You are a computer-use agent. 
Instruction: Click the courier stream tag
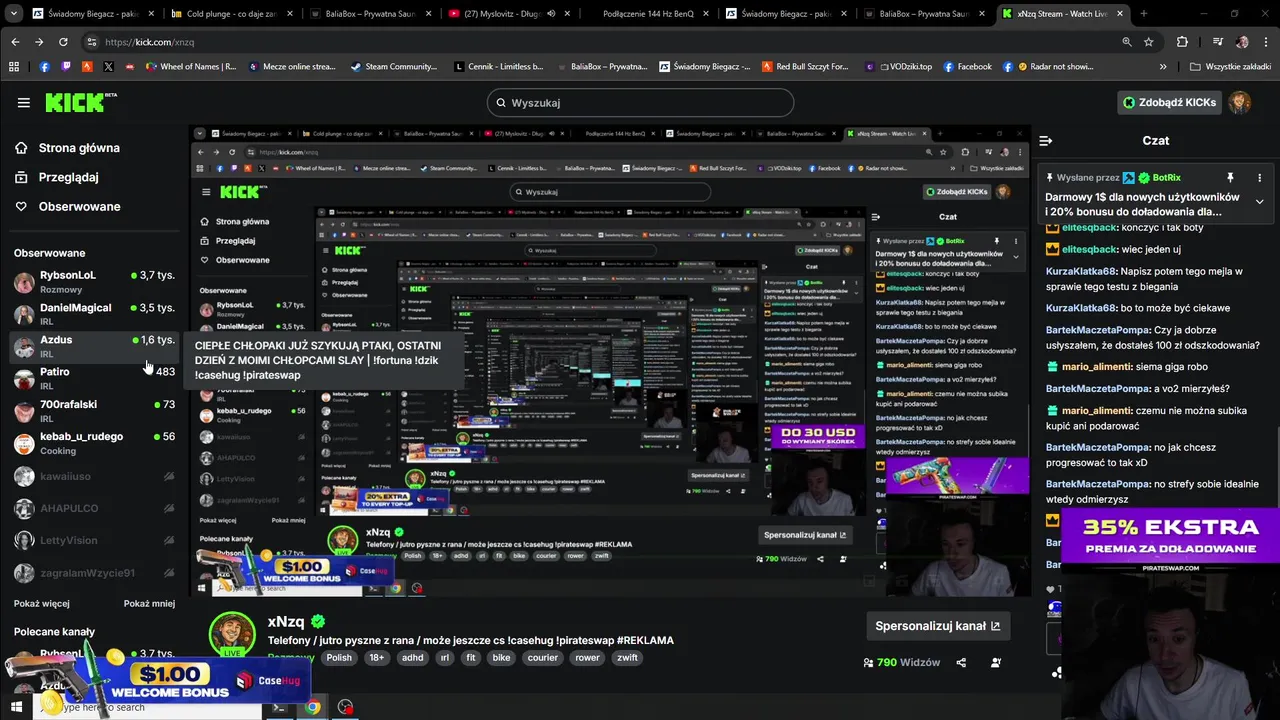tap(542, 658)
